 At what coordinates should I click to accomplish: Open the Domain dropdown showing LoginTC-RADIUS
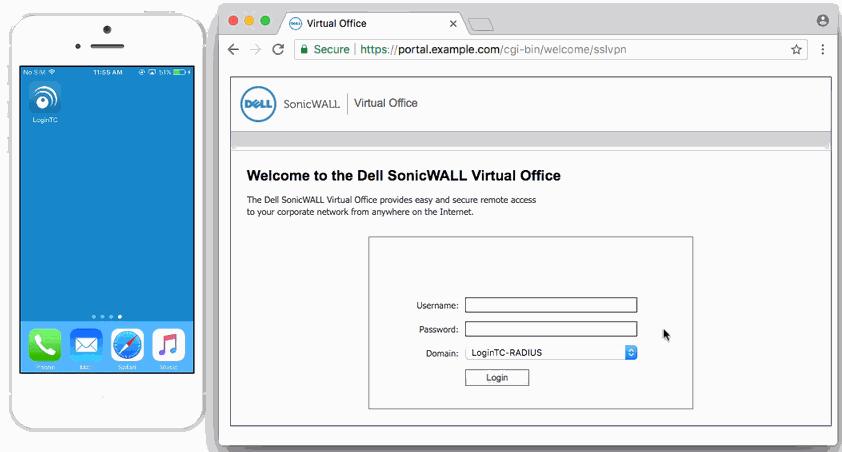point(551,353)
